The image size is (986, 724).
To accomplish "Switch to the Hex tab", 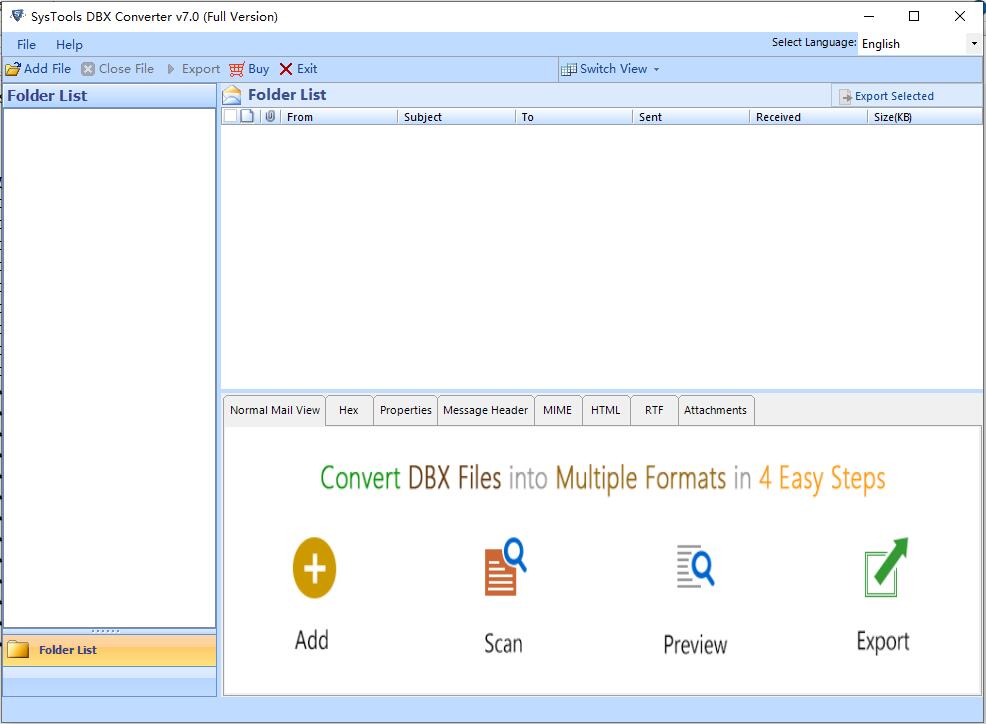I will [x=349, y=410].
